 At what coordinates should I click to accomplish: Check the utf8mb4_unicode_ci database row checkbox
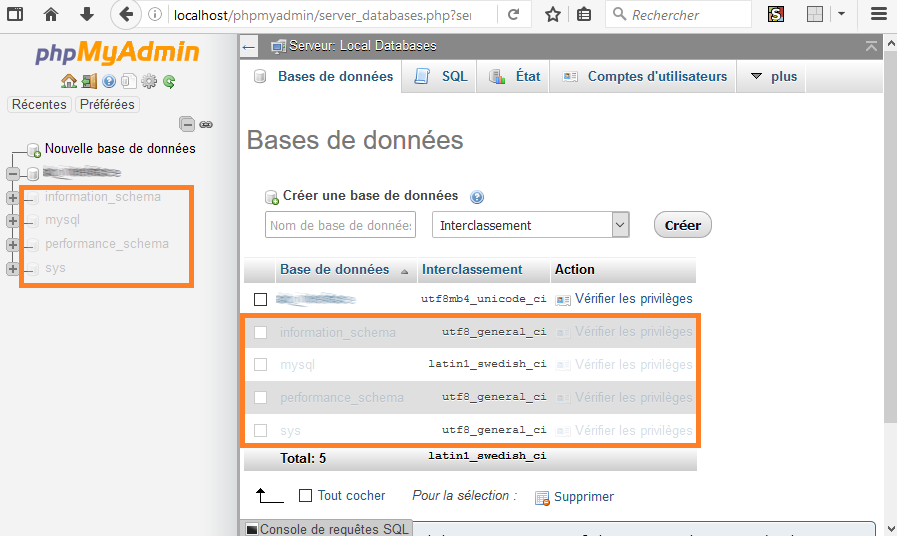(x=260, y=299)
